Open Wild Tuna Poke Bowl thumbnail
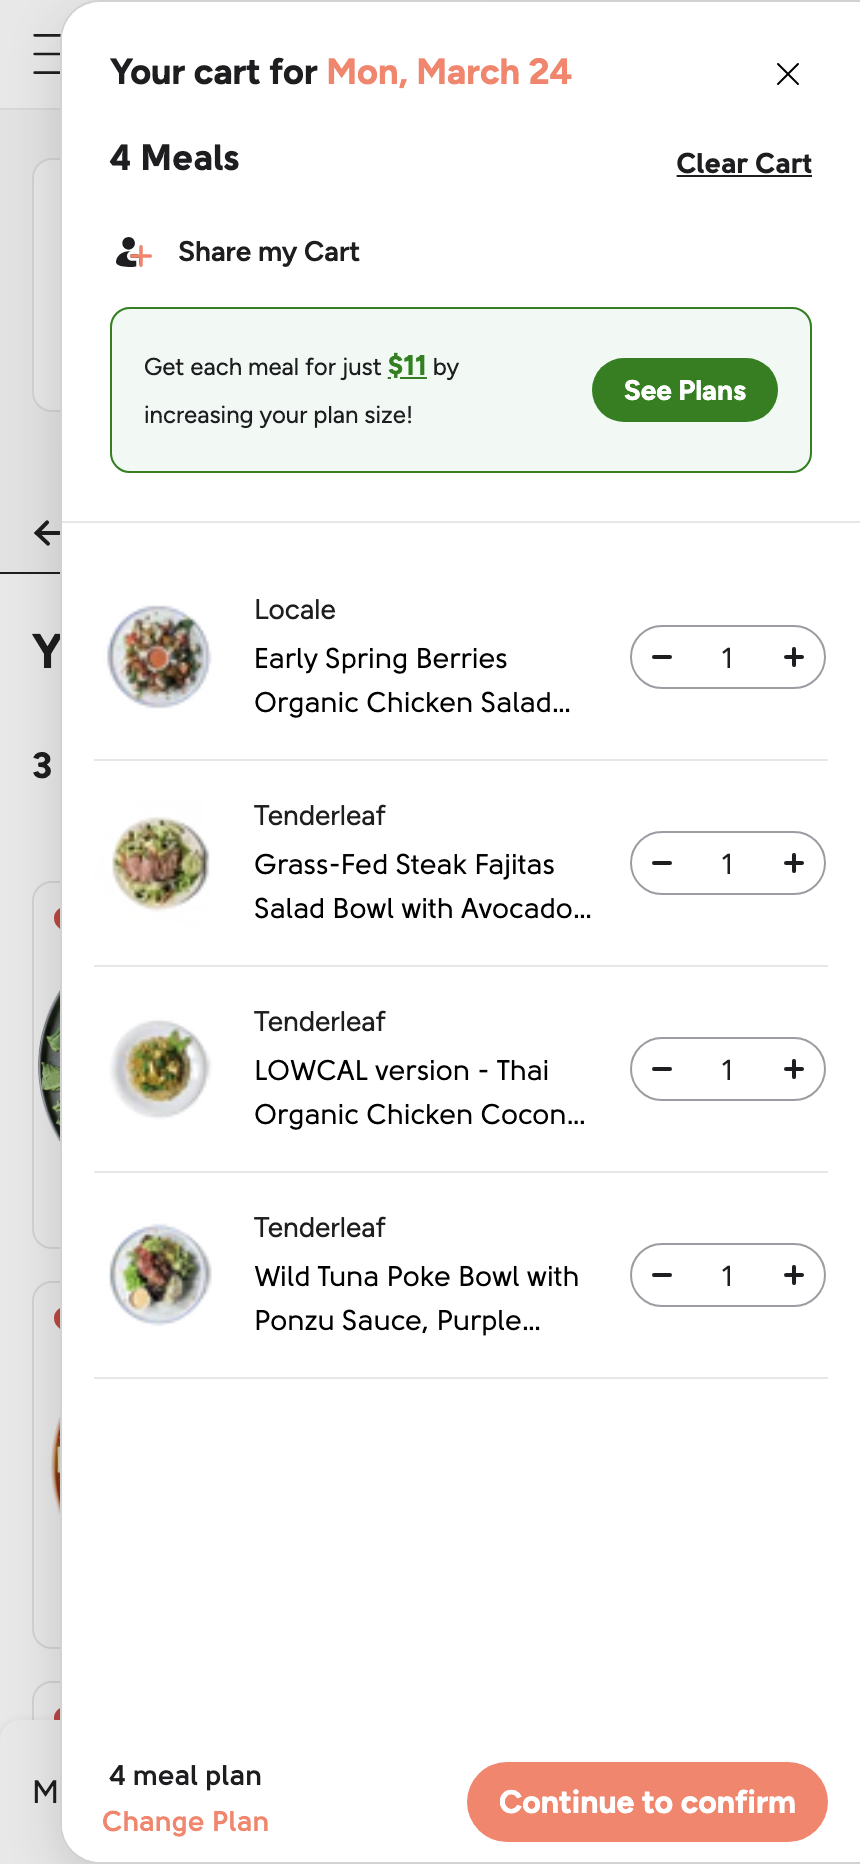The height and width of the screenshot is (1864, 860). point(159,1275)
